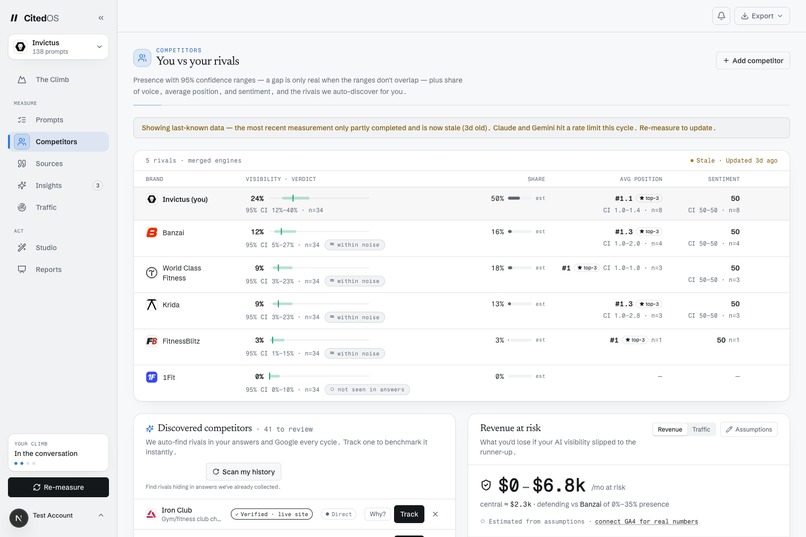Click Invictus top-3 position badge
The height and width of the screenshot is (537, 806).
[649, 198]
